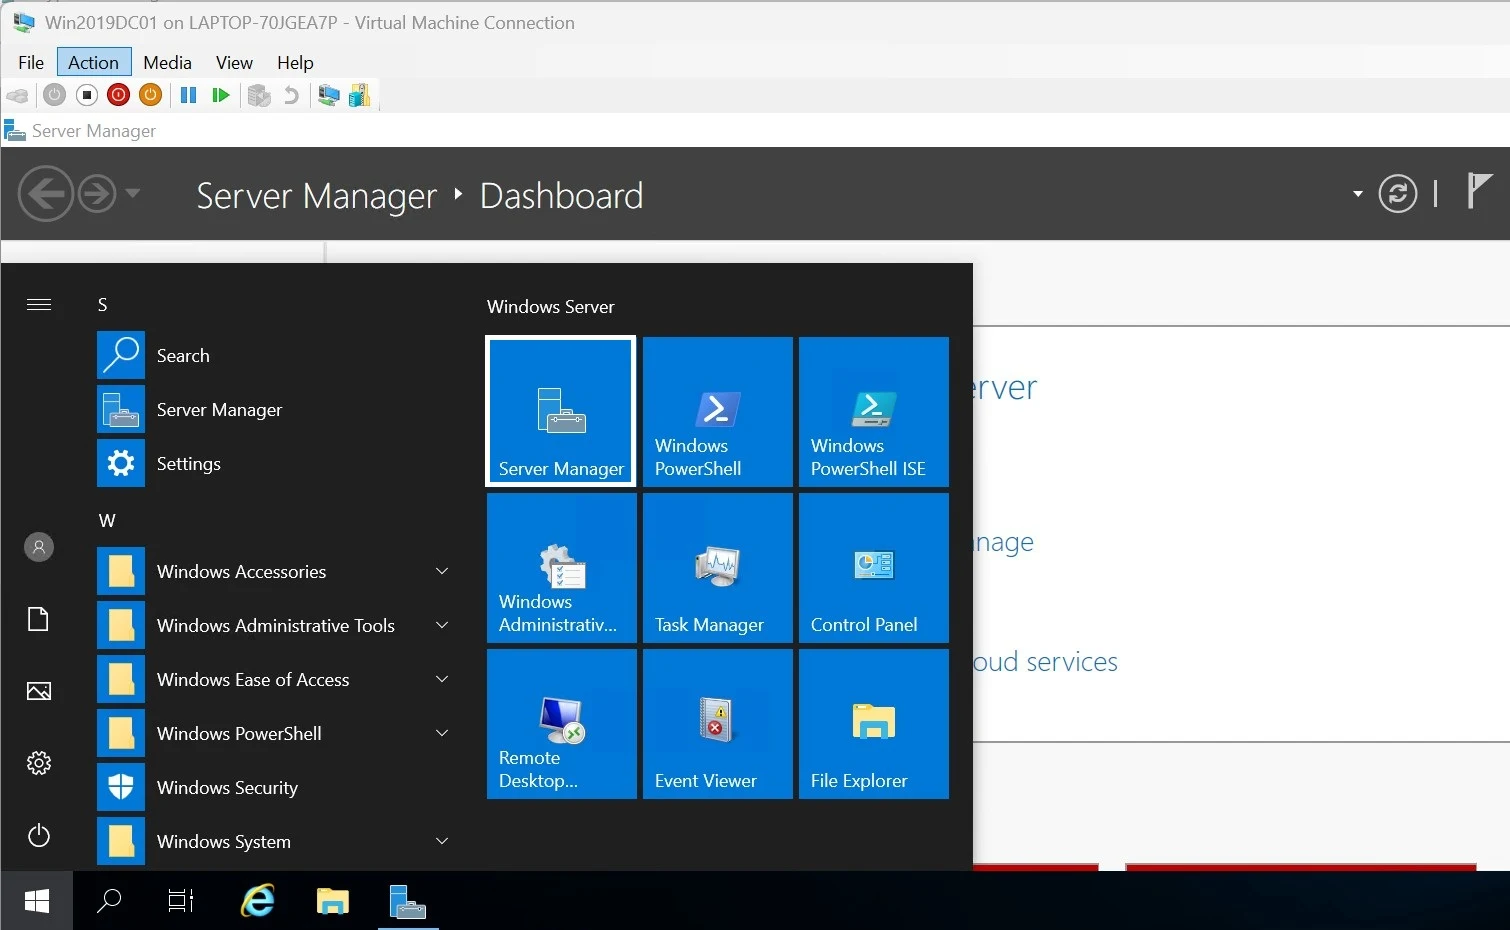Open Documents from the Start rail
The image size is (1510, 930).
(x=39, y=619)
